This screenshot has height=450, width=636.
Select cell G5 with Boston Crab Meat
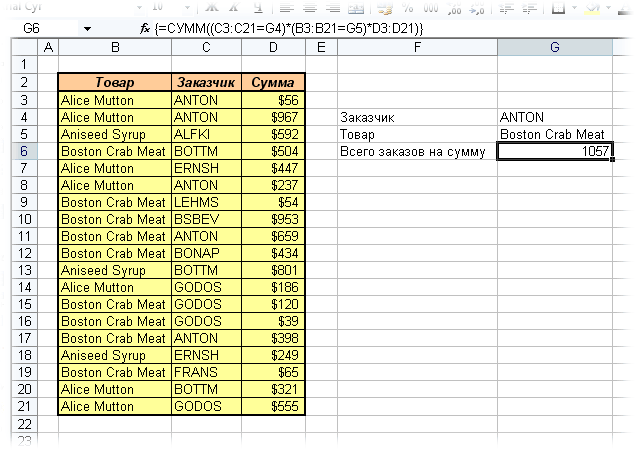point(555,134)
